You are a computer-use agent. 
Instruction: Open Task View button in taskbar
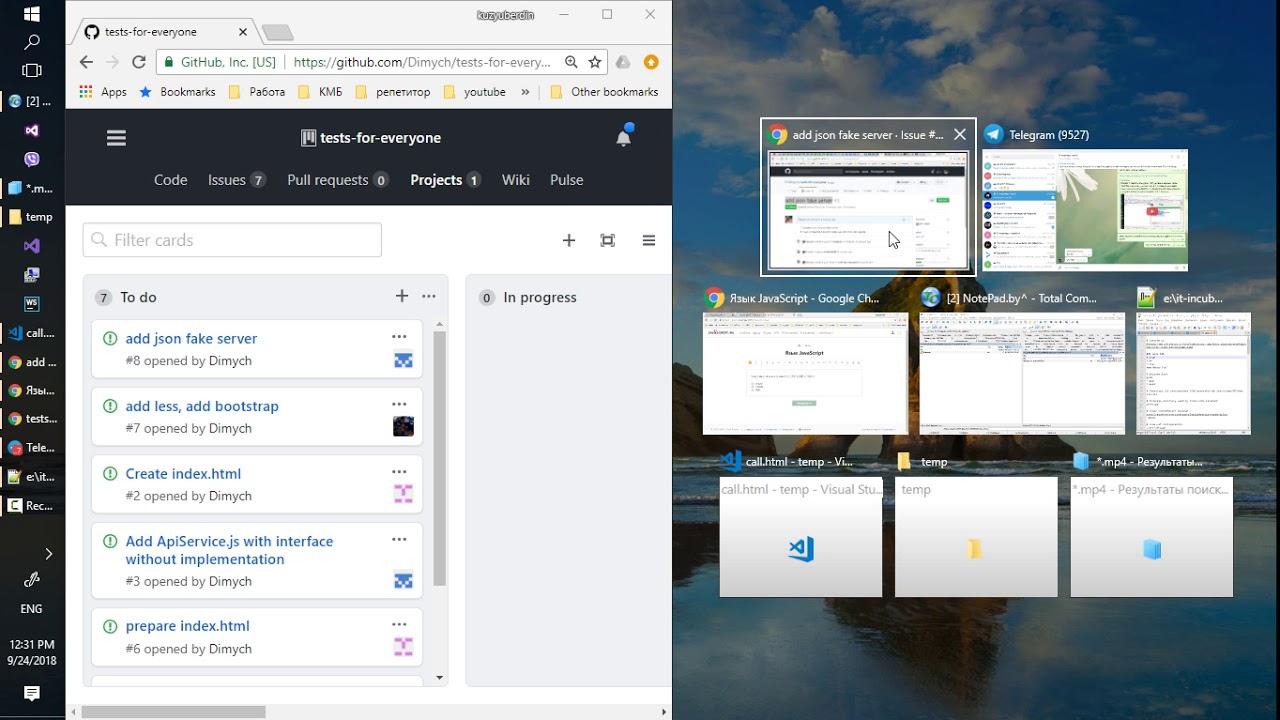tap(32, 71)
